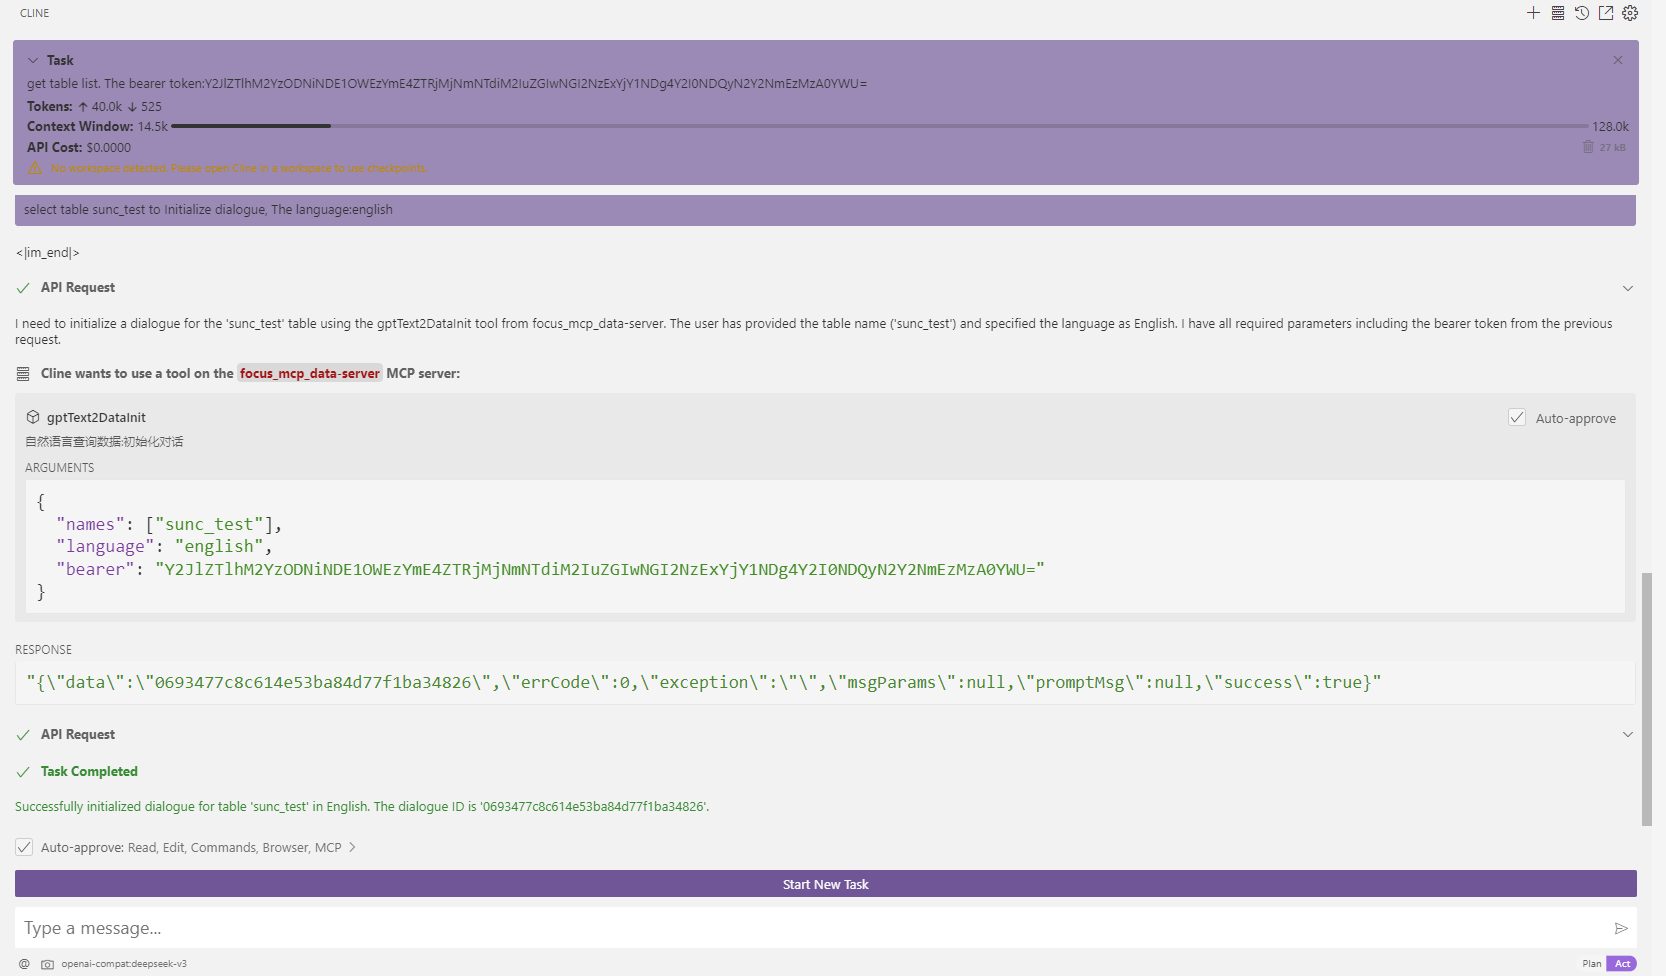Screen dimensions: 1666x976
Task: Click 'API Cost: $0.0000' text
Action: (79, 147)
